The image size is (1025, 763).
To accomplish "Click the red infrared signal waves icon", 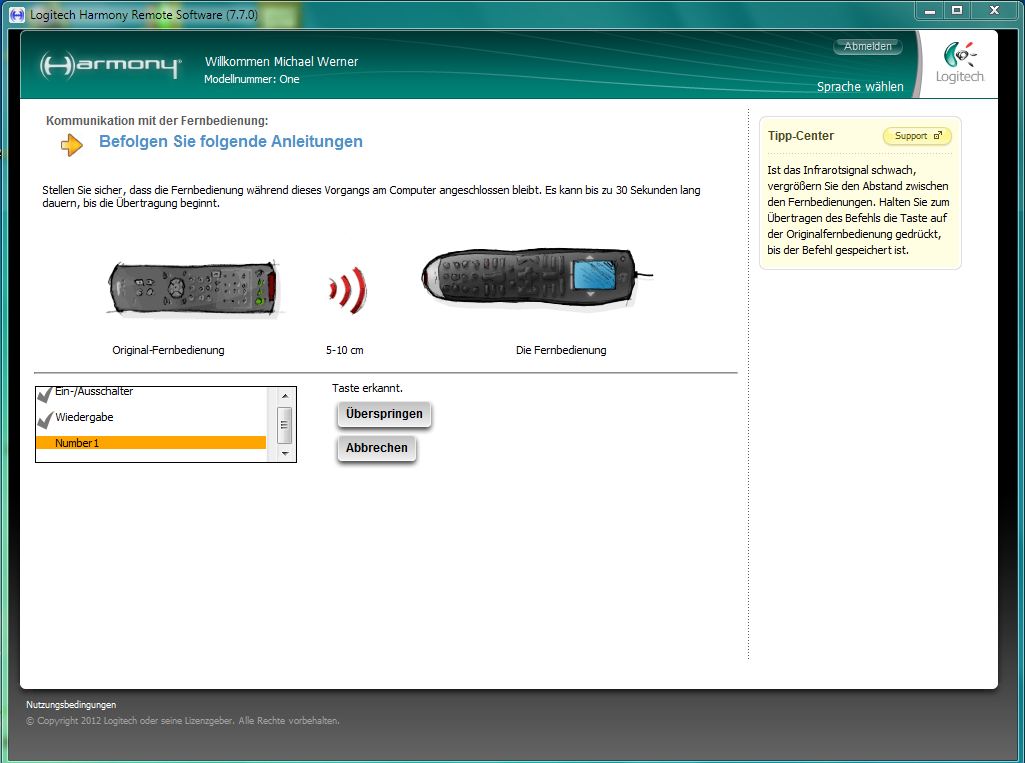I will coord(348,290).
